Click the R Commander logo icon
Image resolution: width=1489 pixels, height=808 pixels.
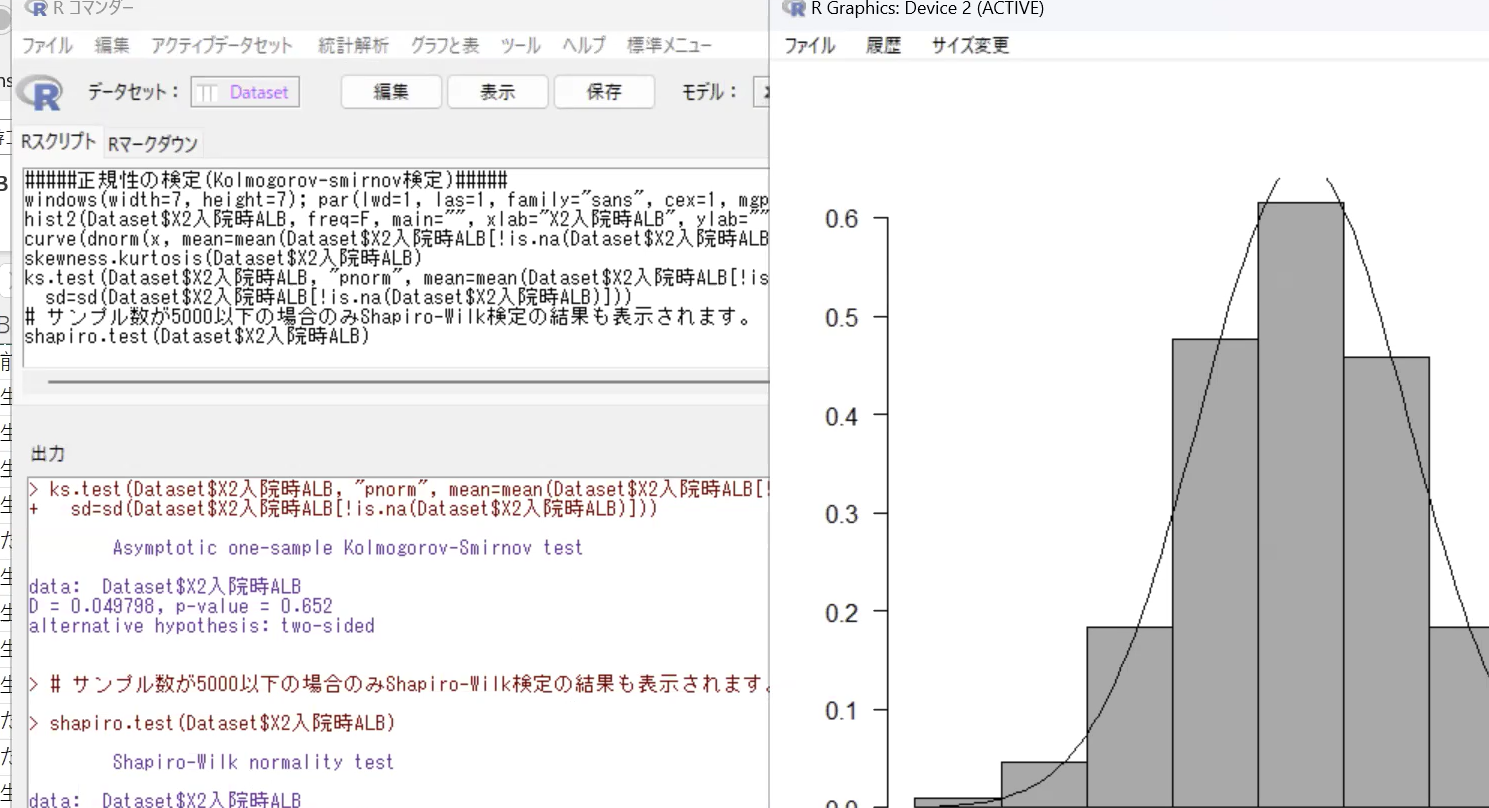coord(40,92)
